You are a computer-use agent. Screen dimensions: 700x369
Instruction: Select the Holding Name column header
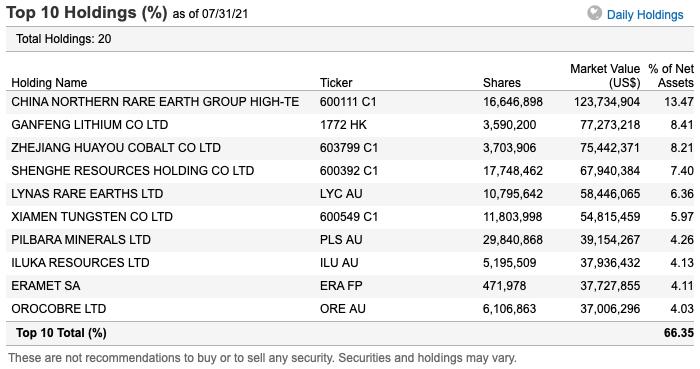coord(49,83)
